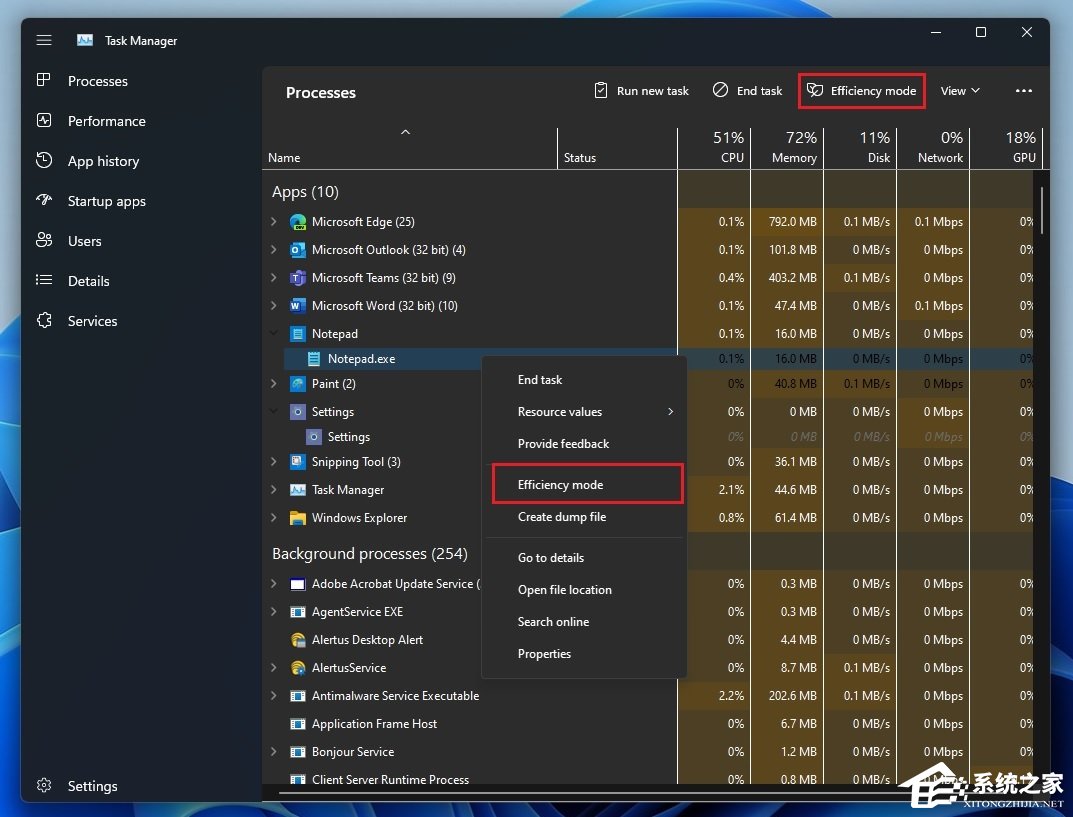Click the Performance sidebar icon
This screenshot has width=1073, height=817.
click(x=44, y=121)
